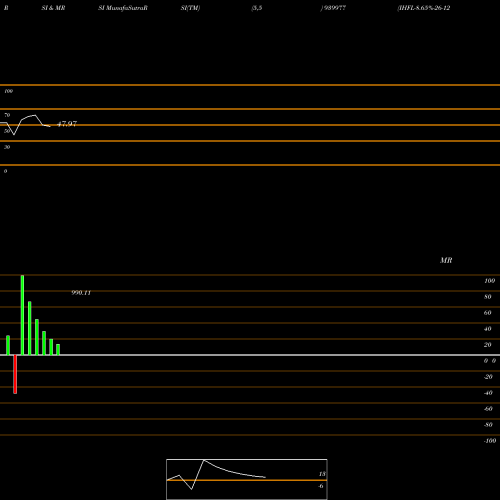This screenshot has width=500, height=500.
Task: Click the tallest green histogram bar
Action: point(22,315)
